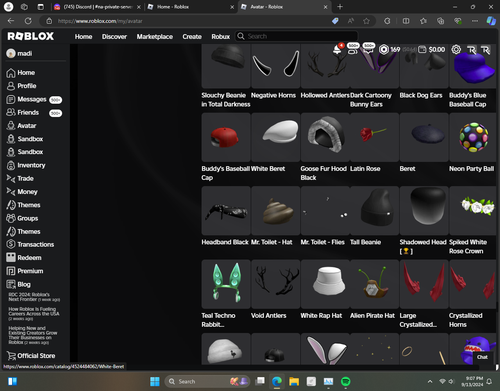Screen dimensions: 500x391
Task: Open the Chat button at bottom right
Action: pyautogui.click(x=482, y=357)
